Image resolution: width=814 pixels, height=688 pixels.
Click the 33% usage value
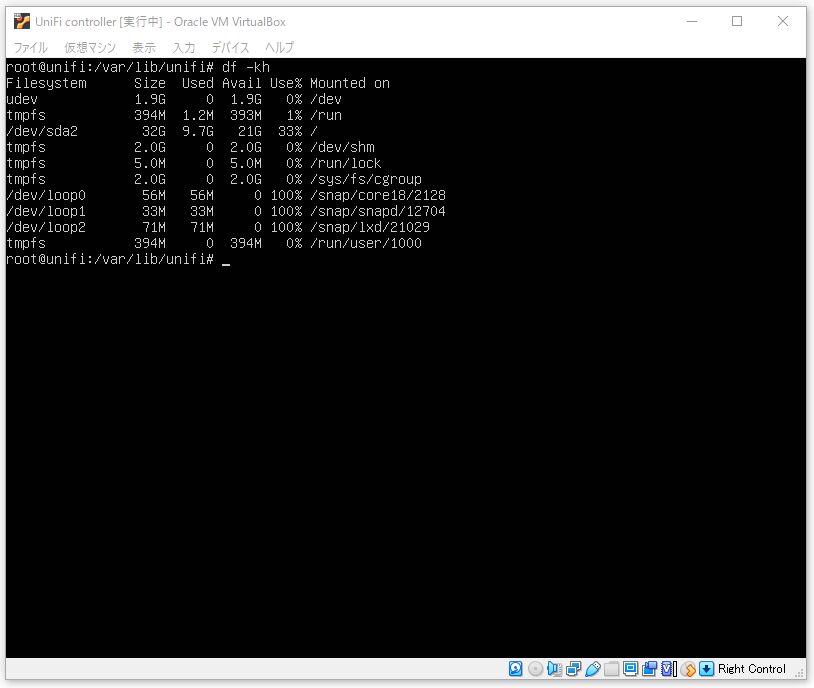tap(290, 131)
